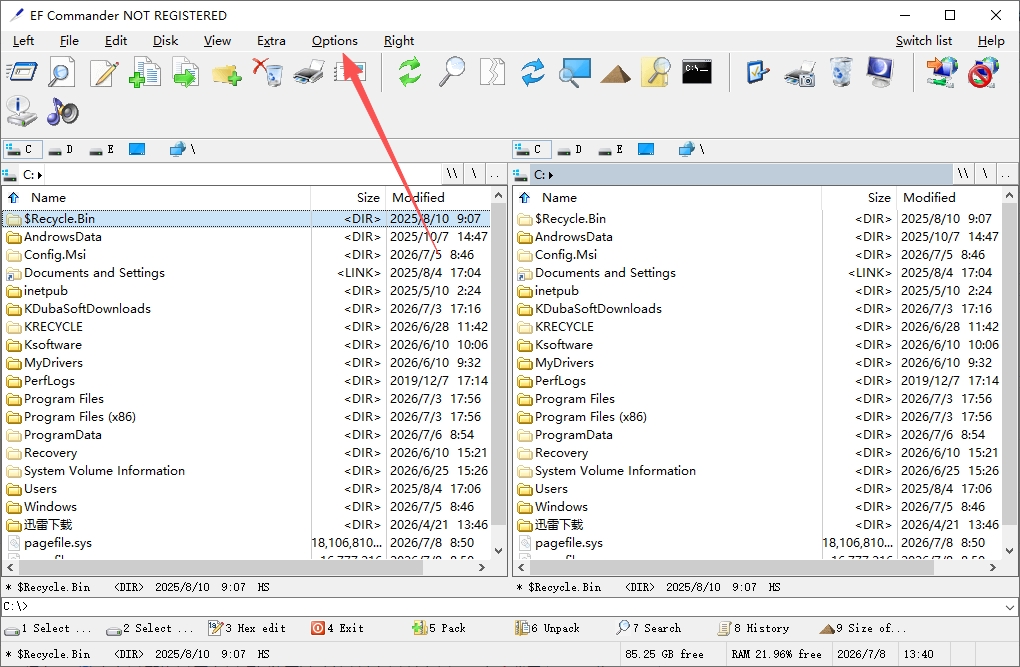Image resolution: width=1020 pixels, height=667 pixels.
Task: Click the 5 Pack function button
Action: [x=439, y=628]
